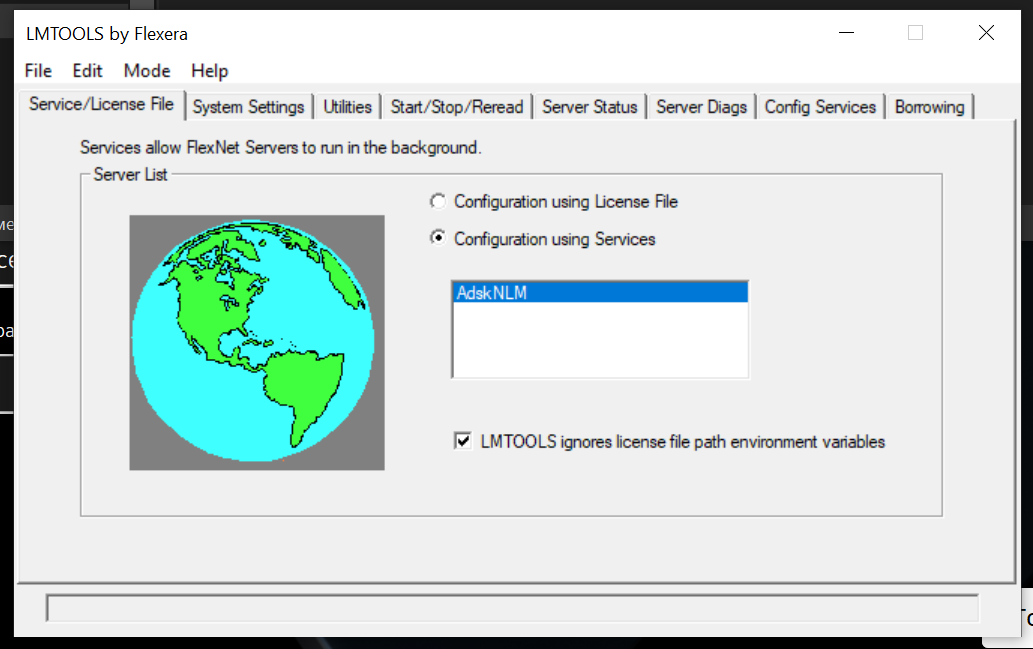The image size is (1033, 649).
Task: Switch to the System Settings tab
Action: (x=248, y=107)
